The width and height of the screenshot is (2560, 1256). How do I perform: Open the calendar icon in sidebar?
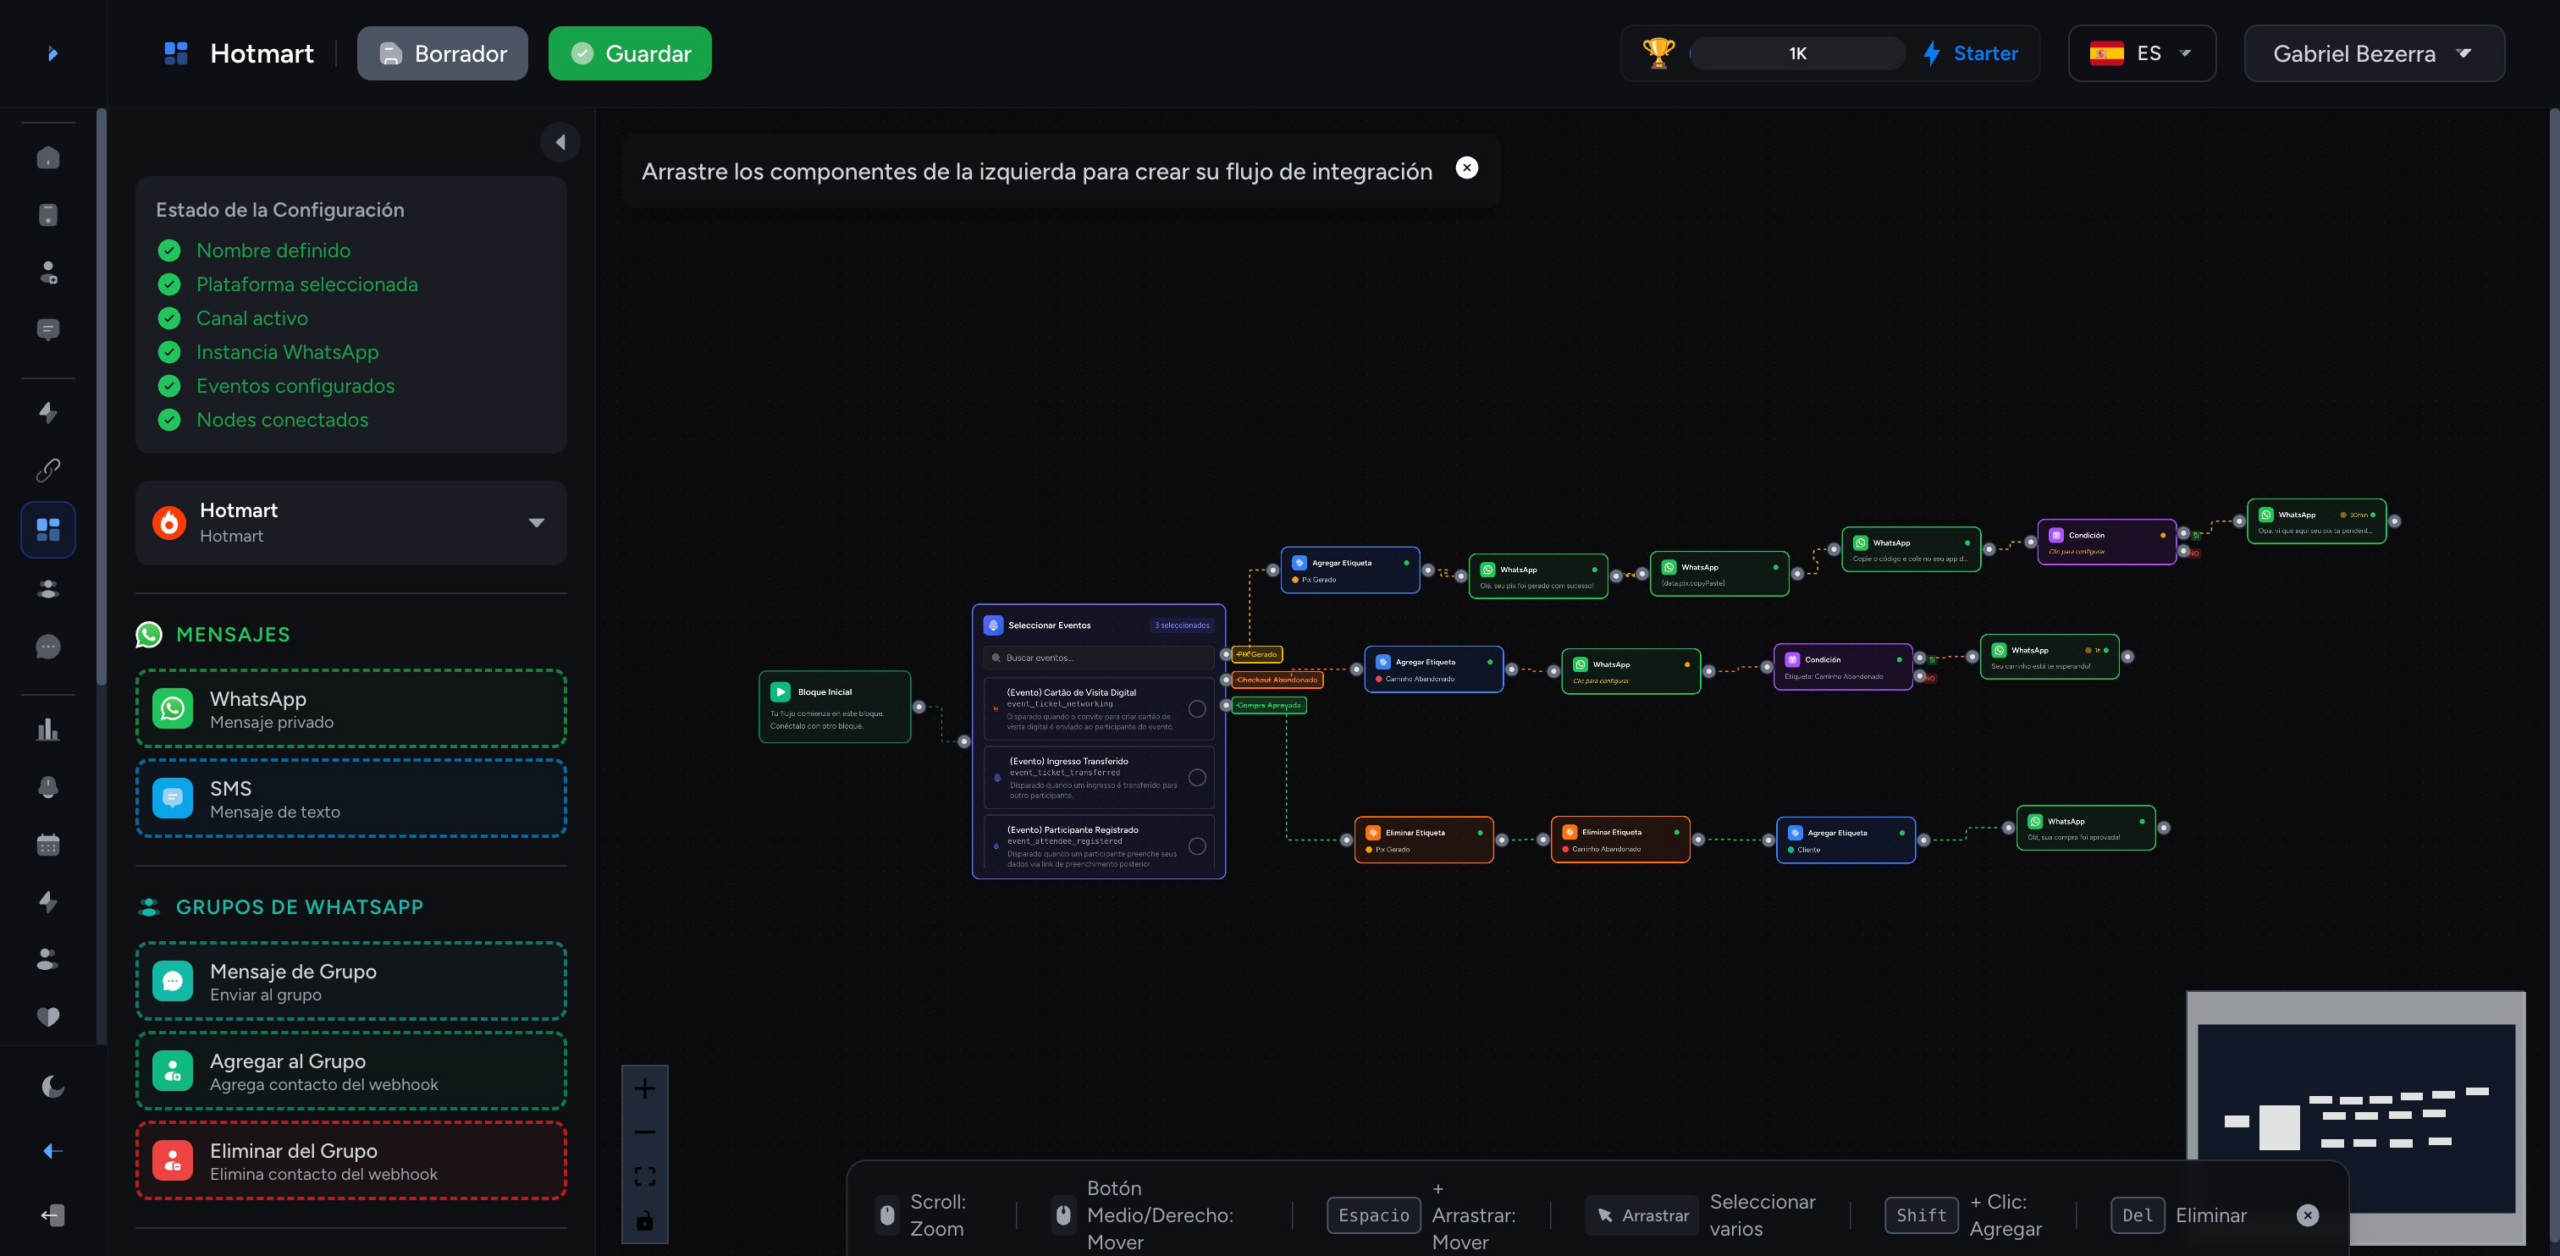click(48, 845)
